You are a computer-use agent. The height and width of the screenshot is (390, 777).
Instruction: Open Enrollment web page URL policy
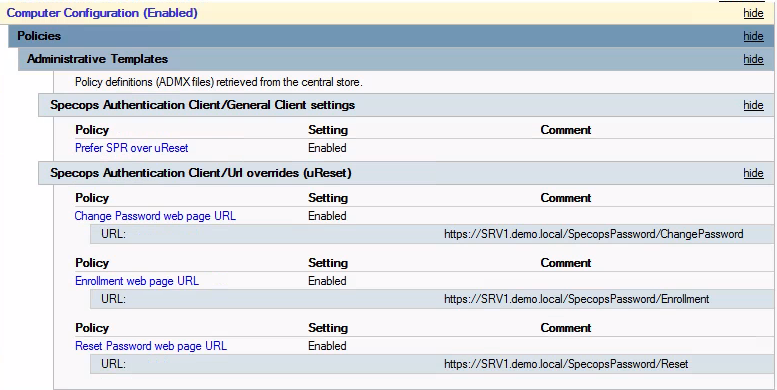click(x=137, y=281)
